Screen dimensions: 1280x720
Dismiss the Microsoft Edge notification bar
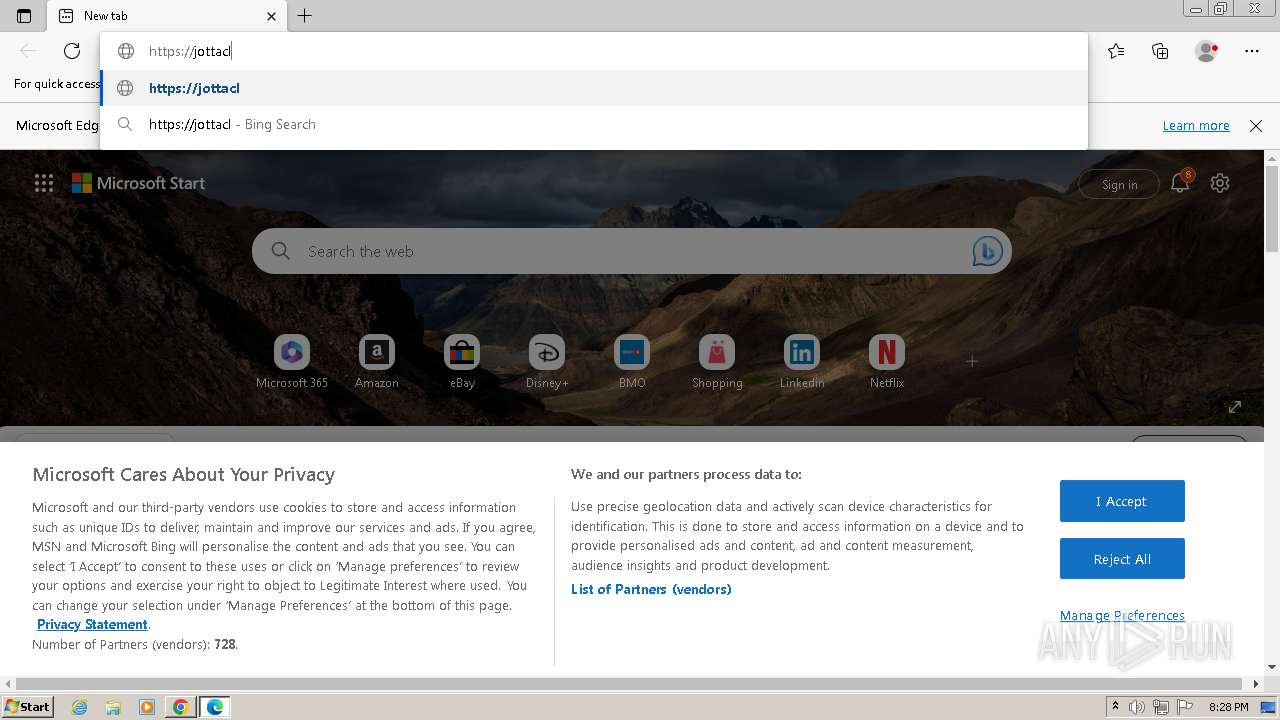[1256, 125]
